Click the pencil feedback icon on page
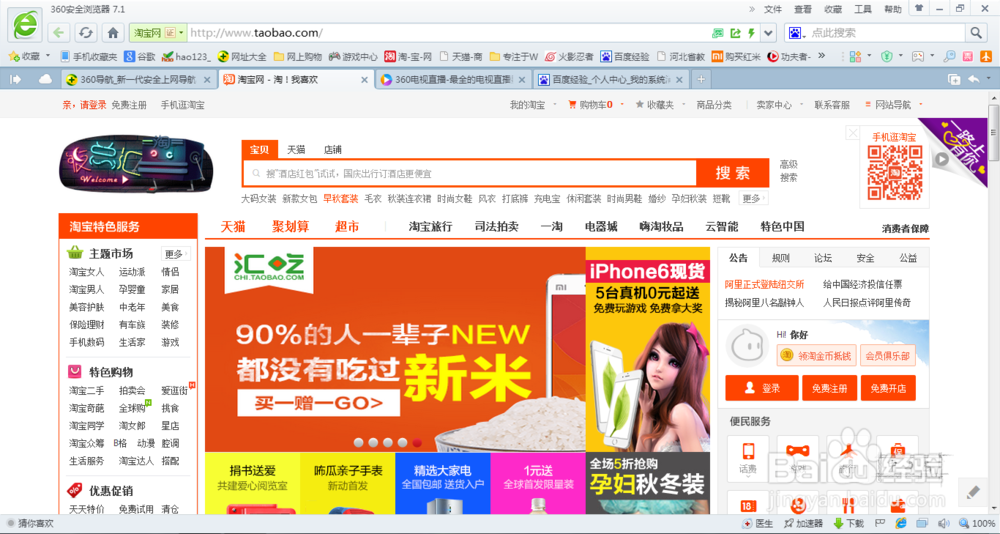The width and height of the screenshot is (1000, 534). tap(973, 493)
